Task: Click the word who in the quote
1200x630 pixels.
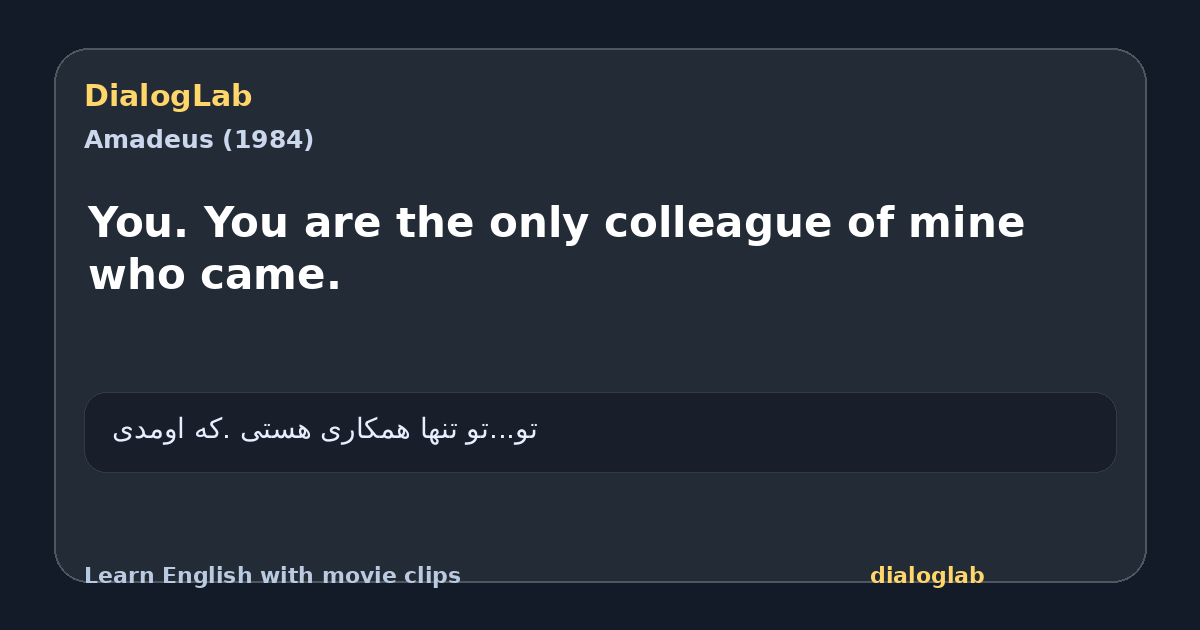Action: pos(138,276)
